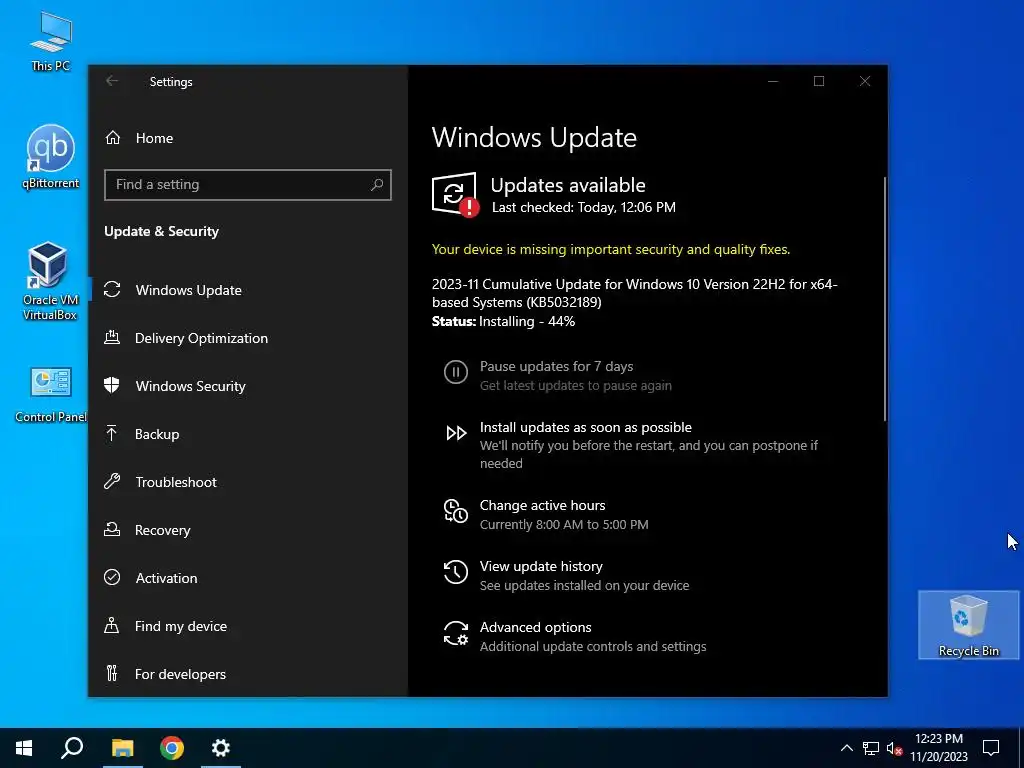
Task: Click View update history
Action: (x=541, y=566)
